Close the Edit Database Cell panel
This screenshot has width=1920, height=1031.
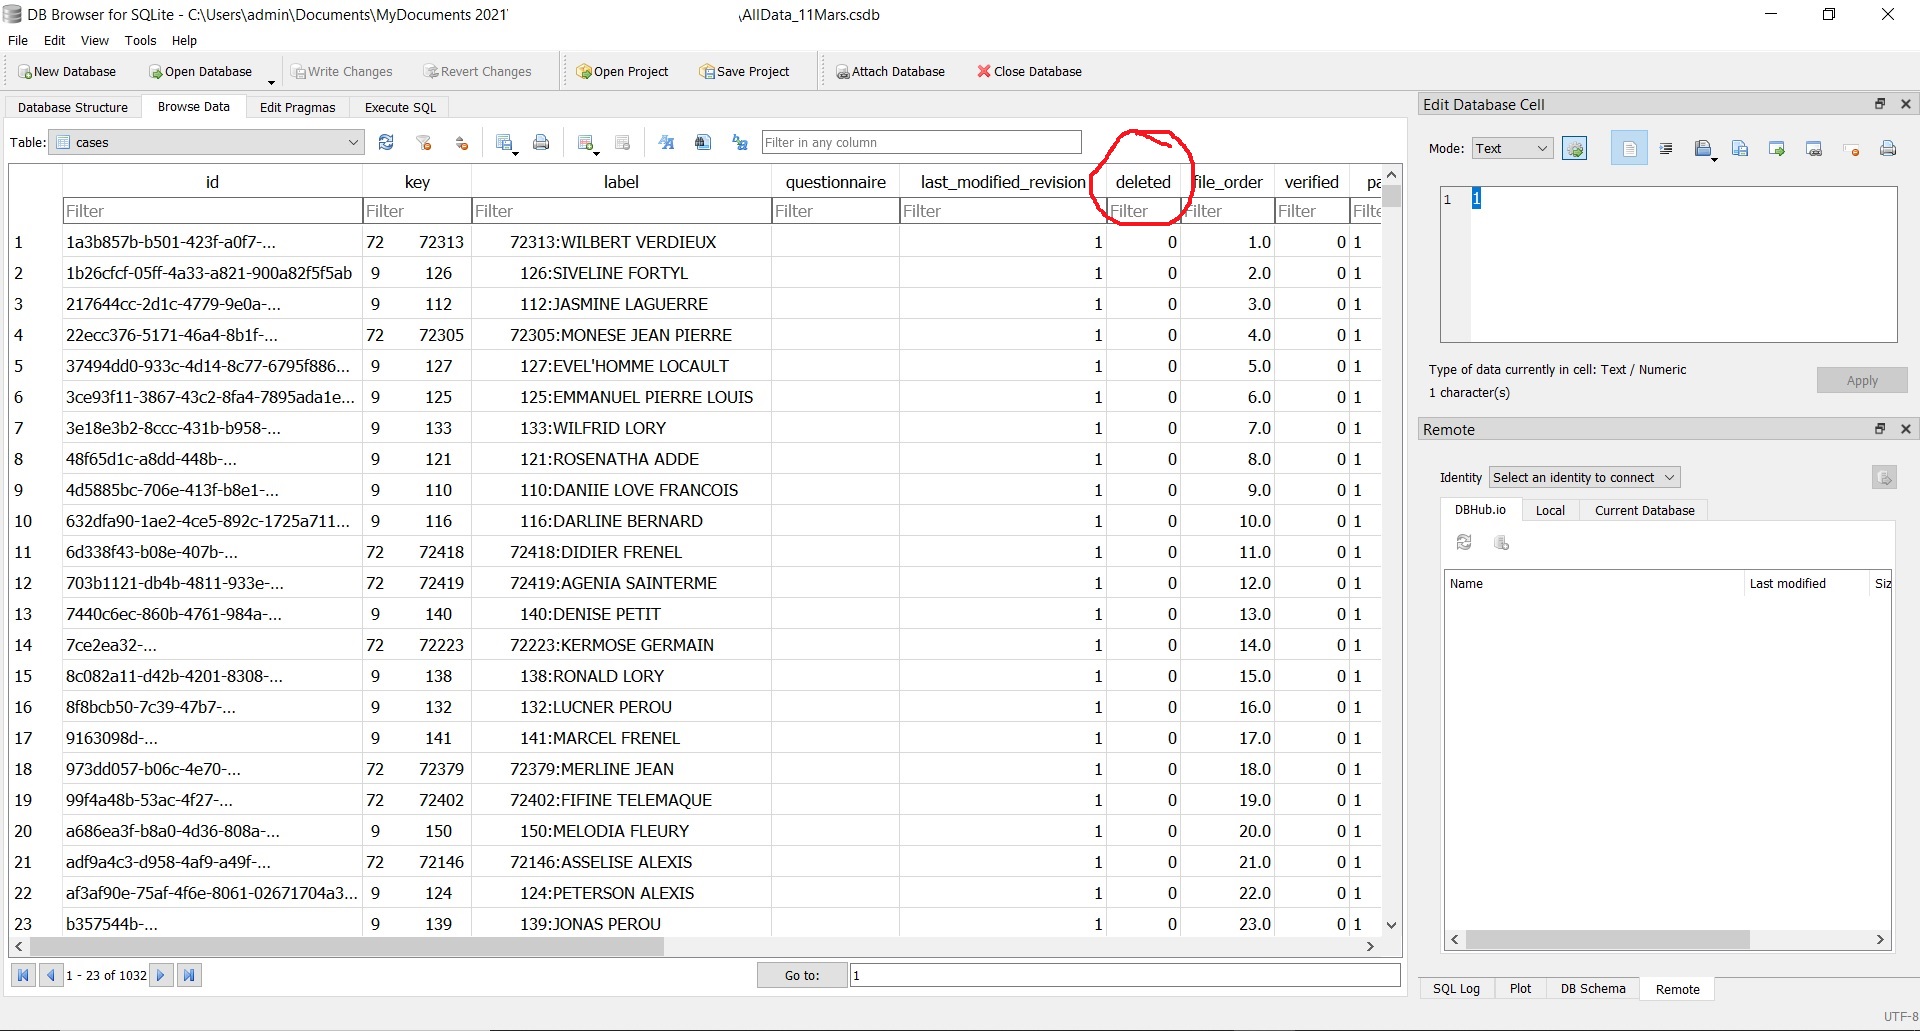[1906, 104]
